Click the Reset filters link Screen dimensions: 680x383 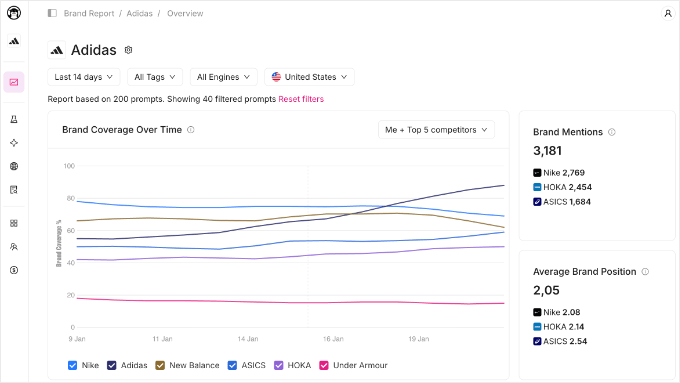pyautogui.click(x=301, y=99)
